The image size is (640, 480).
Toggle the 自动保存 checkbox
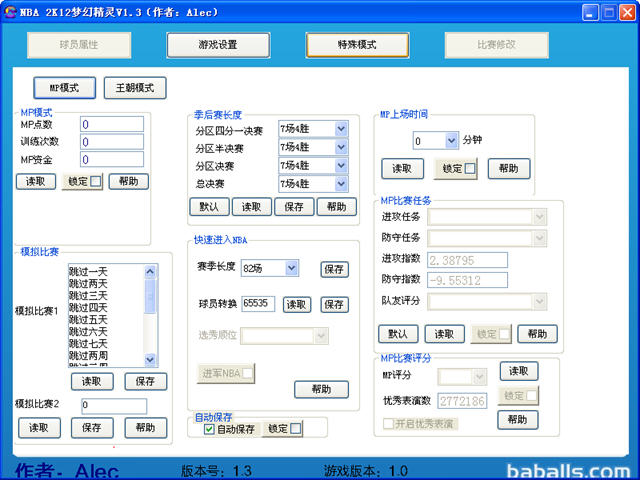tap(209, 429)
